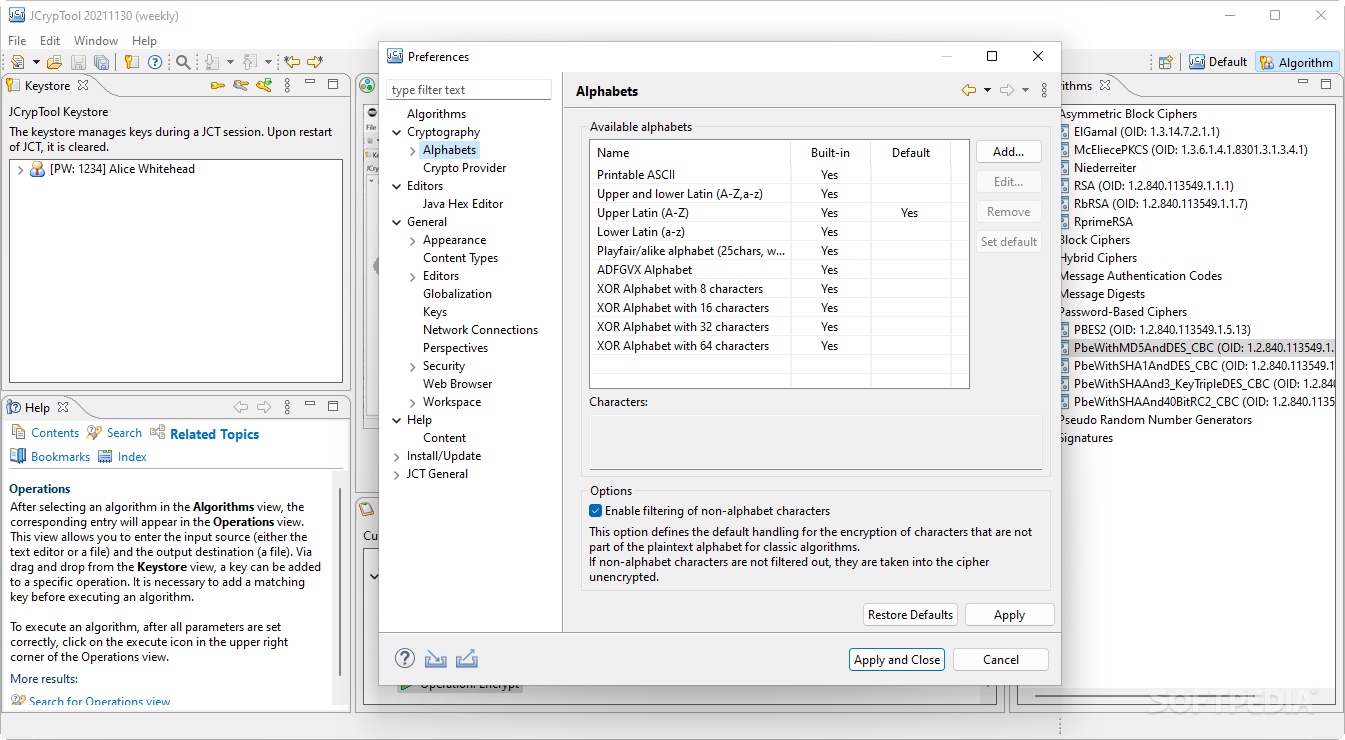Click the Save All icon in toolbar

pyautogui.click(x=101, y=62)
